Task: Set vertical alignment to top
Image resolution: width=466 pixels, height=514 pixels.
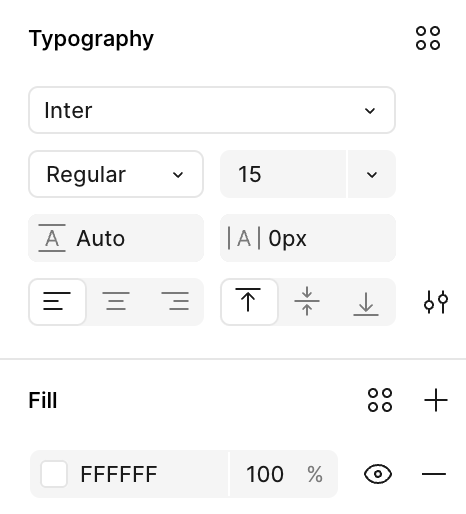Action: pos(249,302)
